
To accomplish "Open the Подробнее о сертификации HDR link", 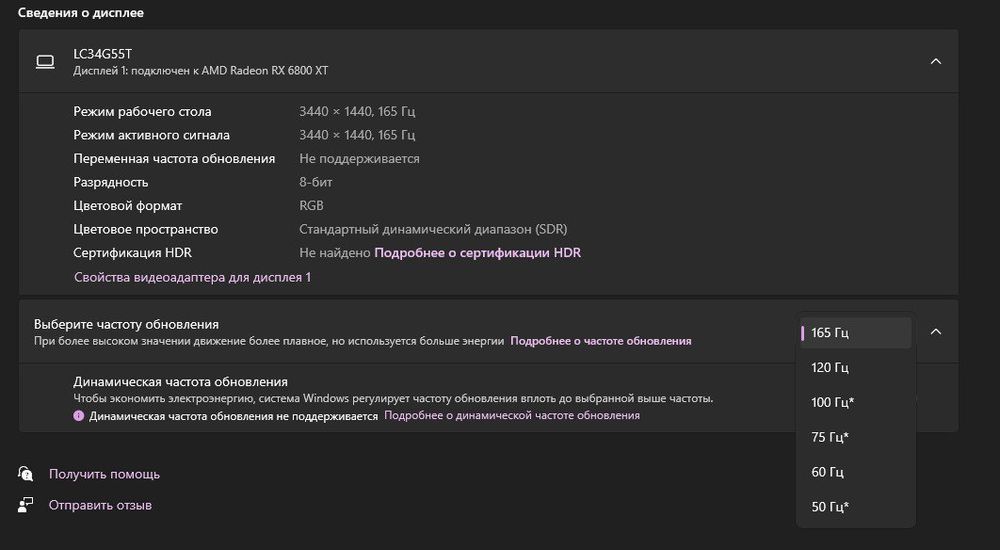I will tap(477, 253).
